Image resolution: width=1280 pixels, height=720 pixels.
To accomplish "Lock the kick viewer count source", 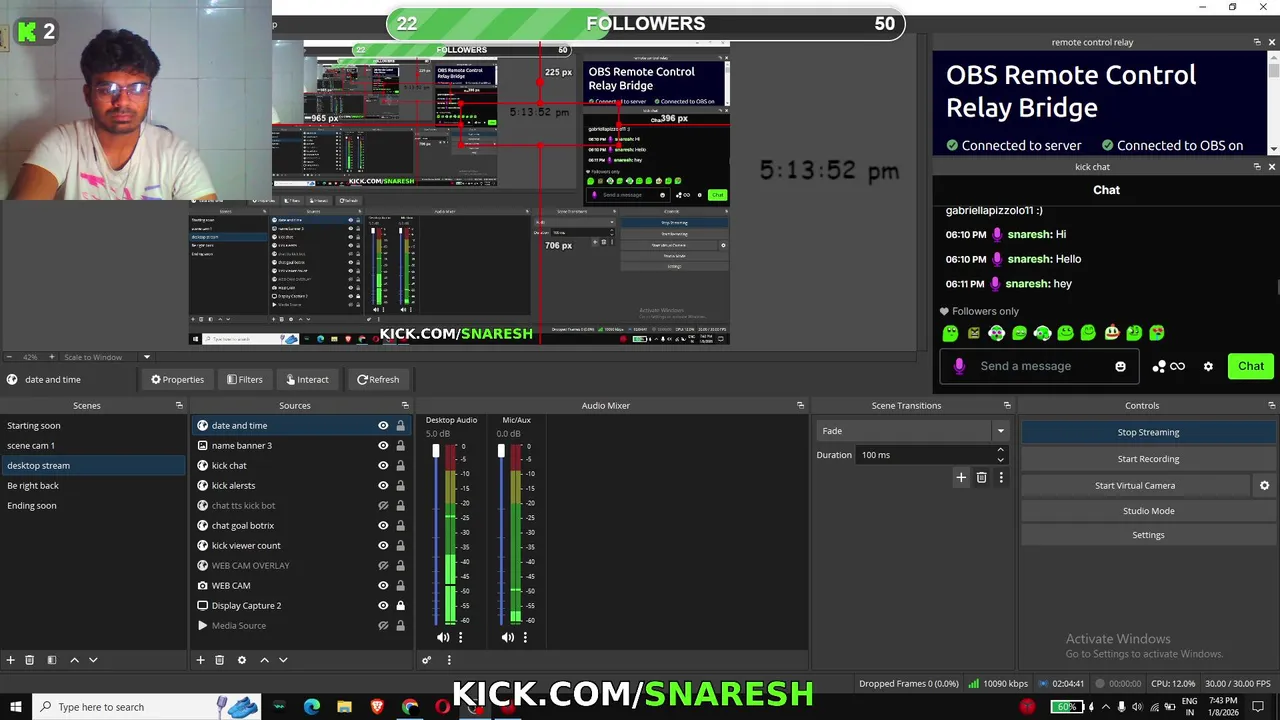I will click(401, 545).
